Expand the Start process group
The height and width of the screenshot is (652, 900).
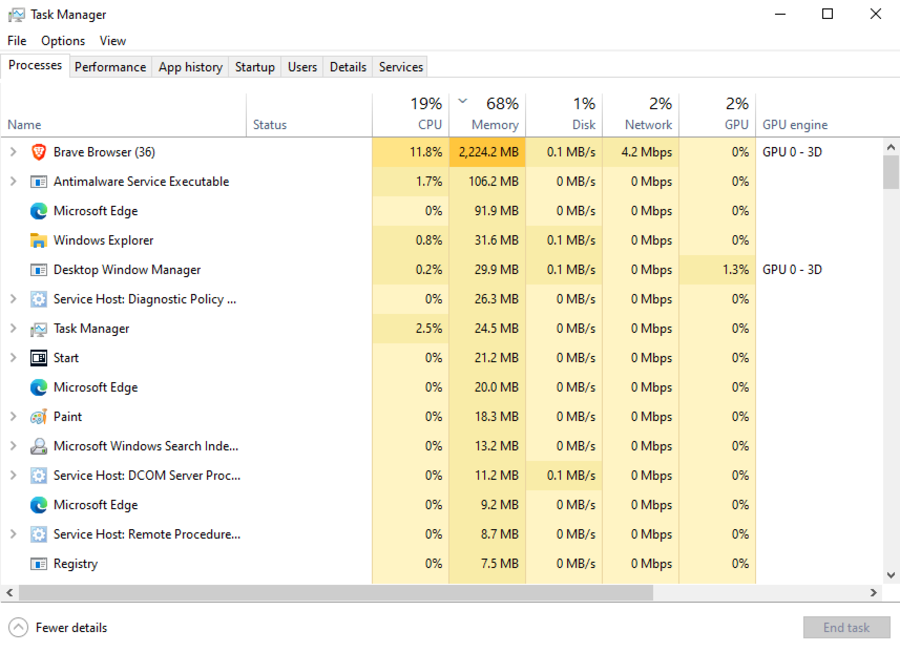(13, 358)
